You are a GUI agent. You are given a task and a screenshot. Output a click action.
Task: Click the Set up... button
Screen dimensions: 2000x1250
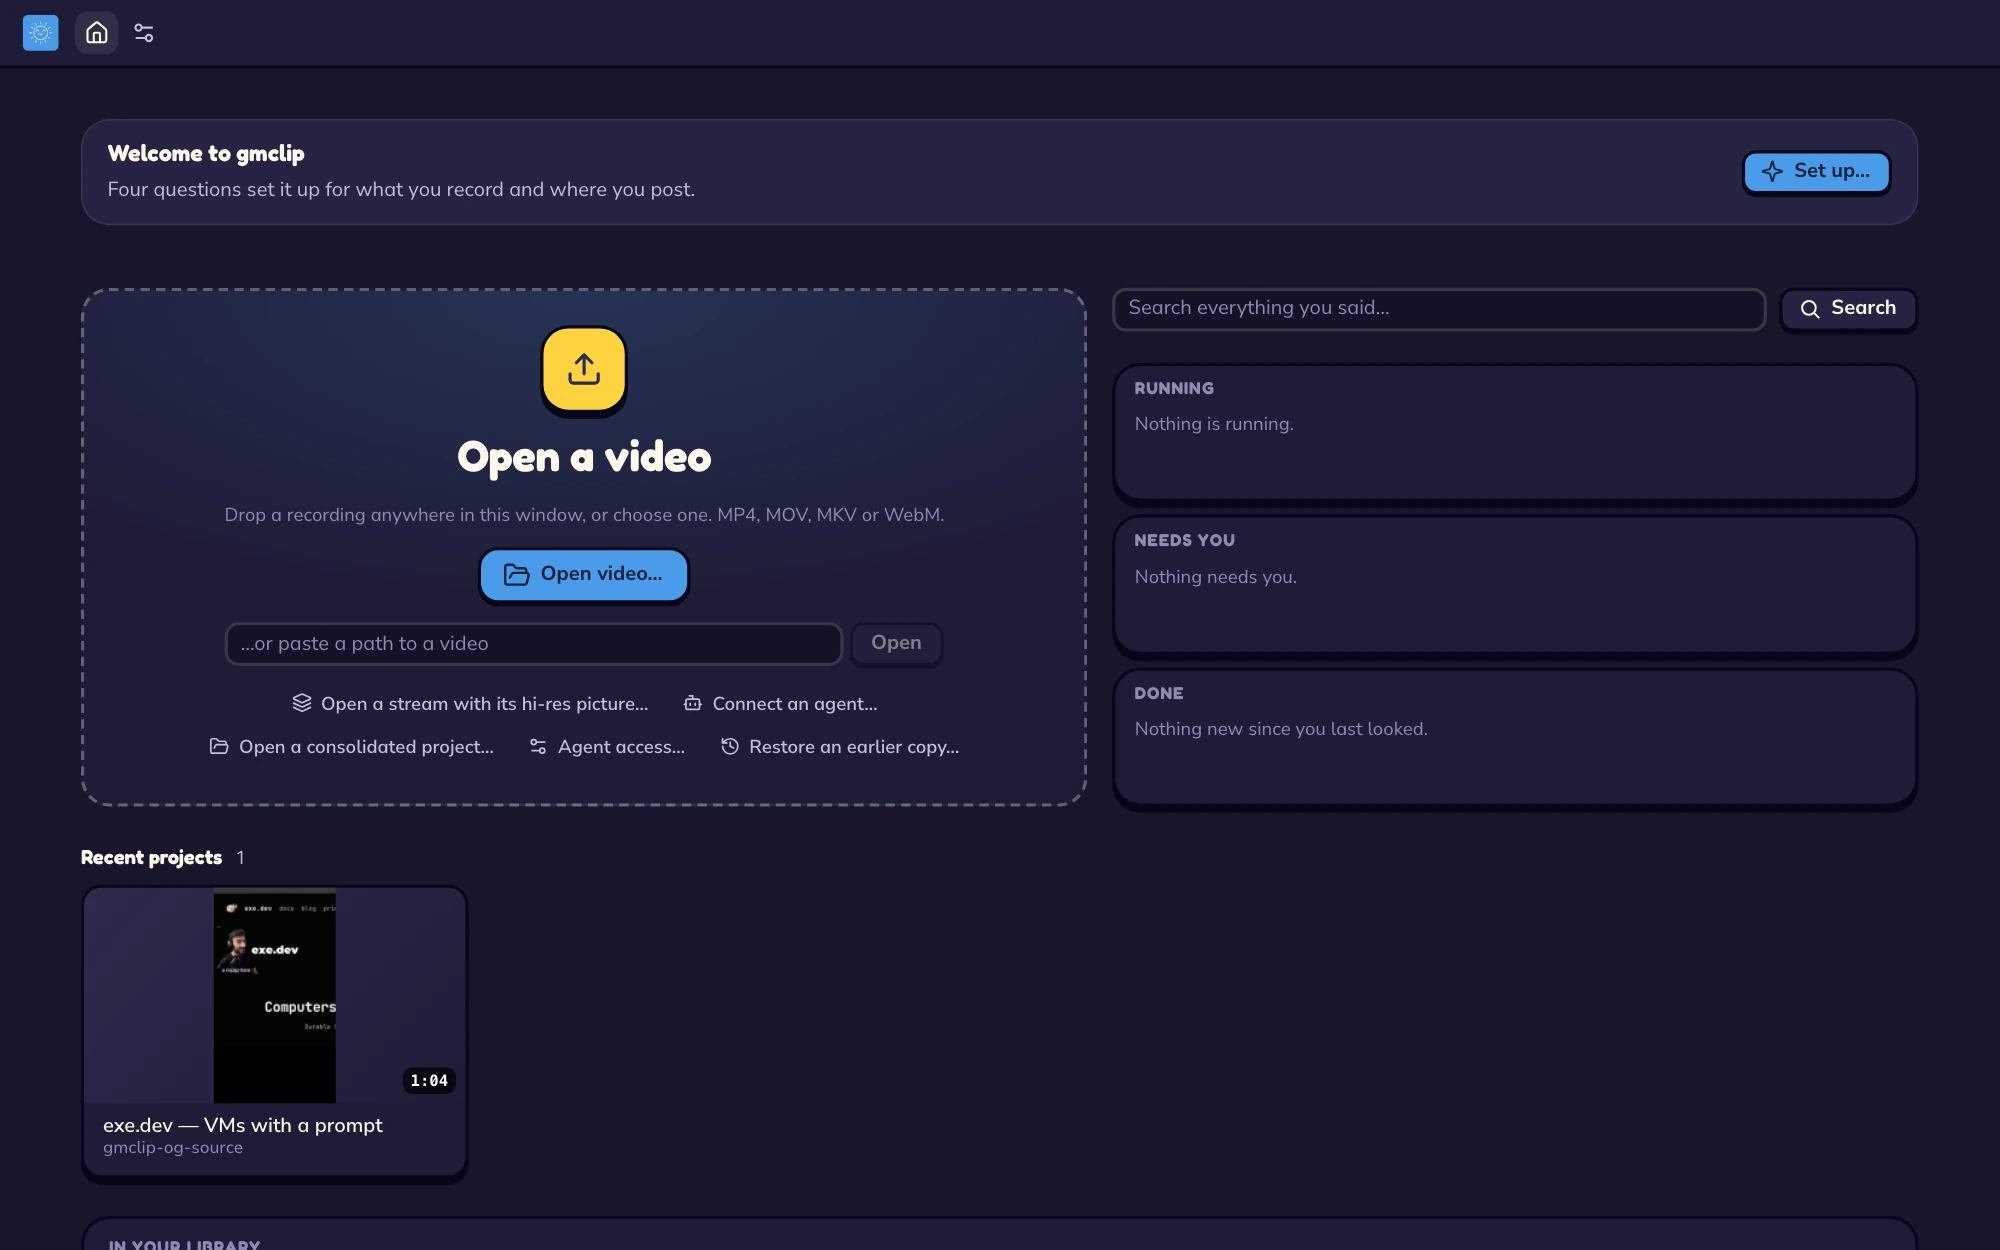click(1816, 171)
